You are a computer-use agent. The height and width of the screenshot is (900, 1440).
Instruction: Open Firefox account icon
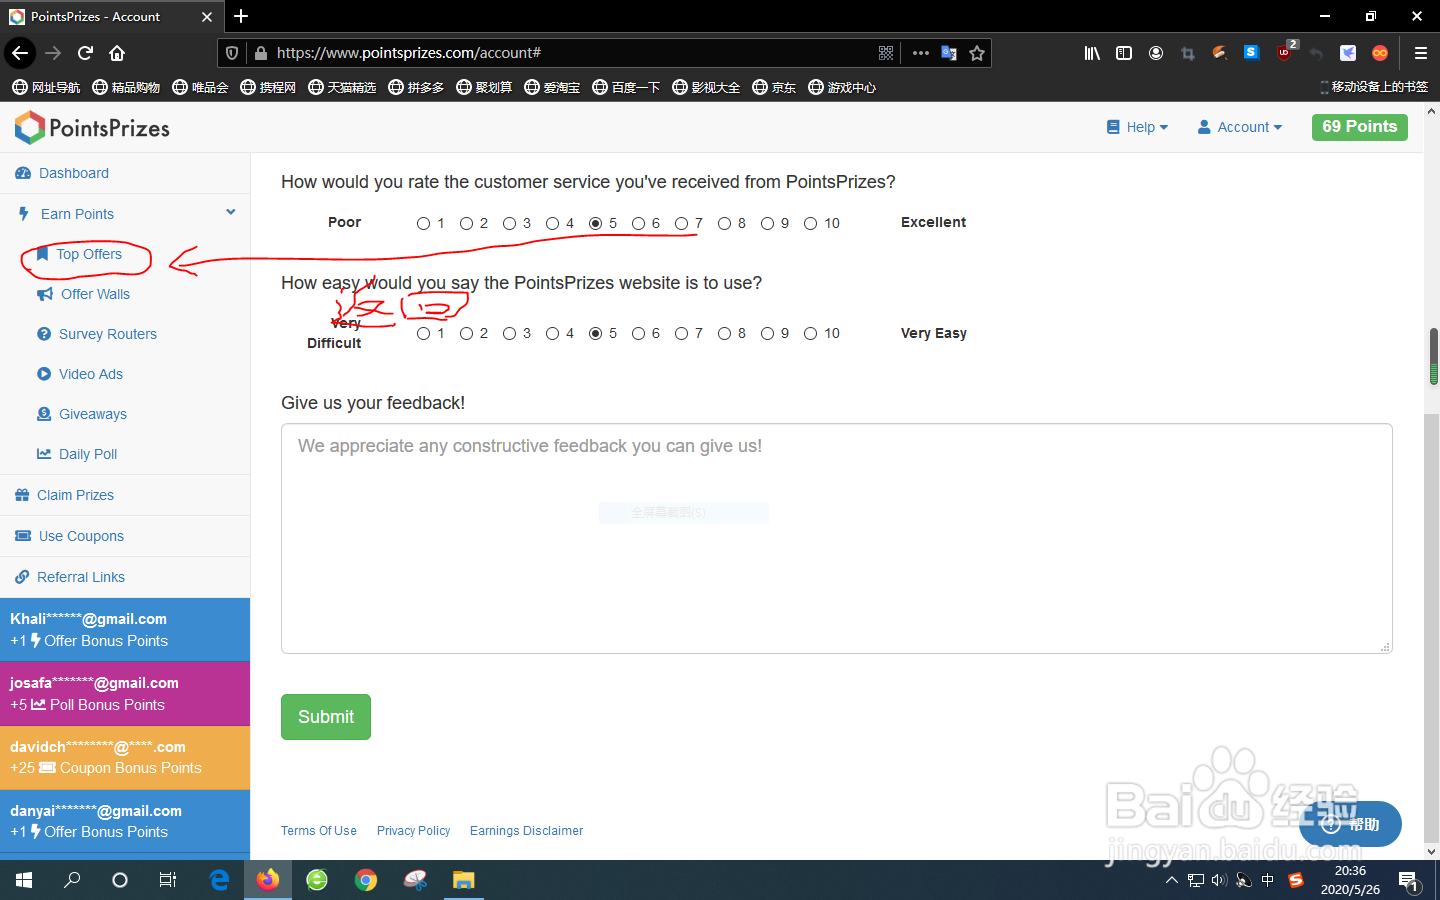click(1156, 53)
